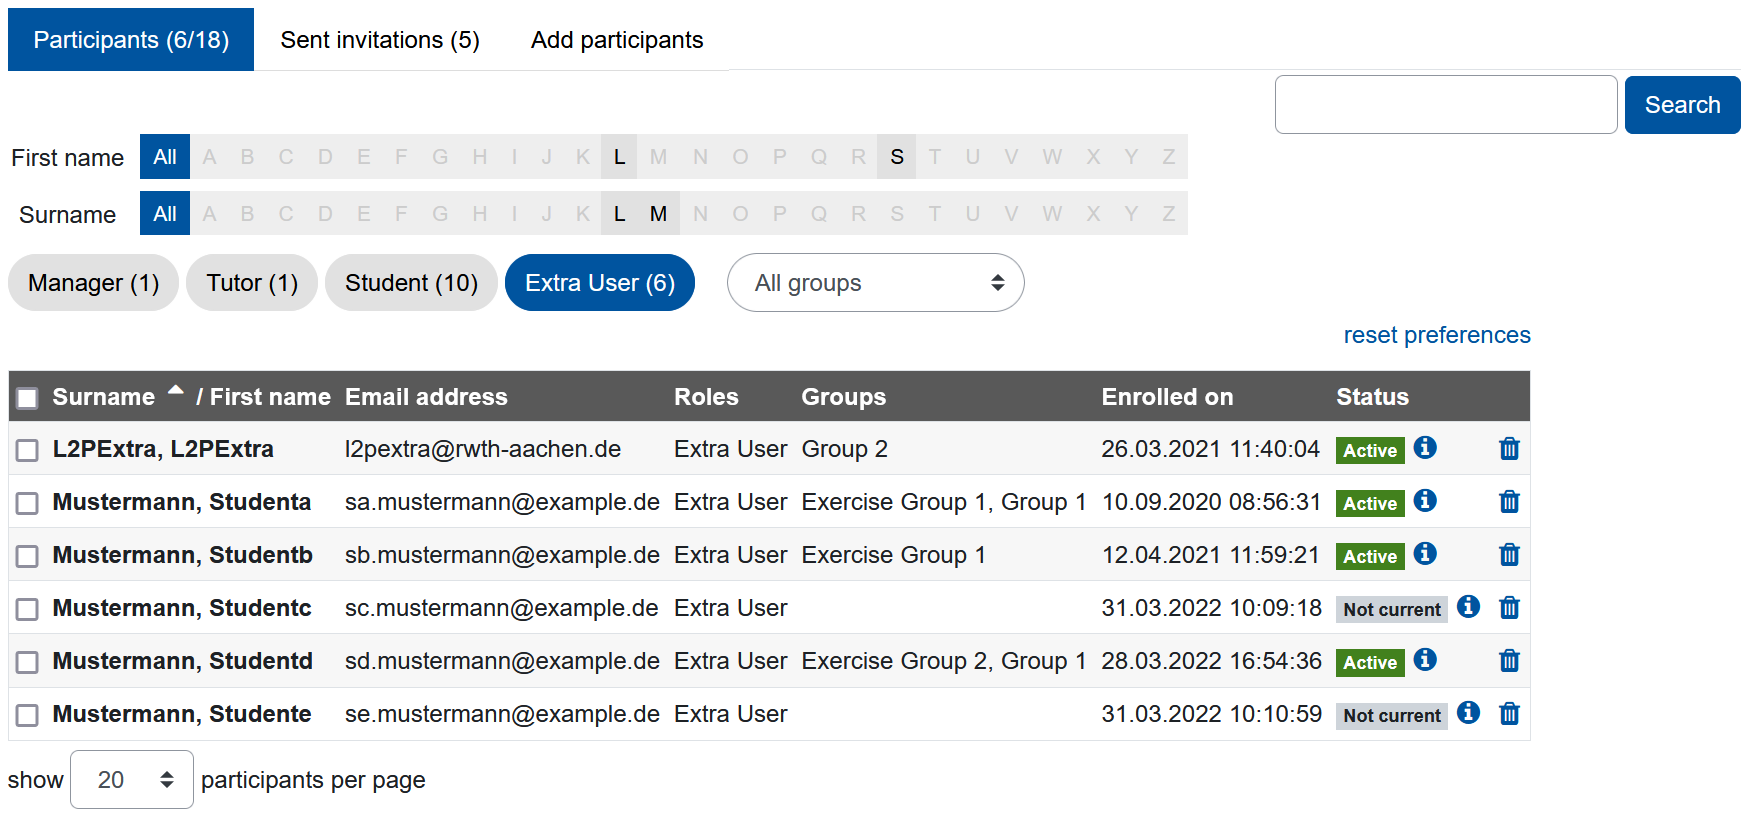
Task: Open profile of Mustermann, Studente
Action: pos(182,714)
